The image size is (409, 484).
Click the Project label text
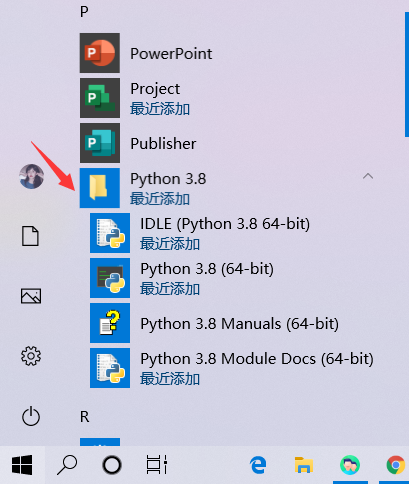pos(155,89)
